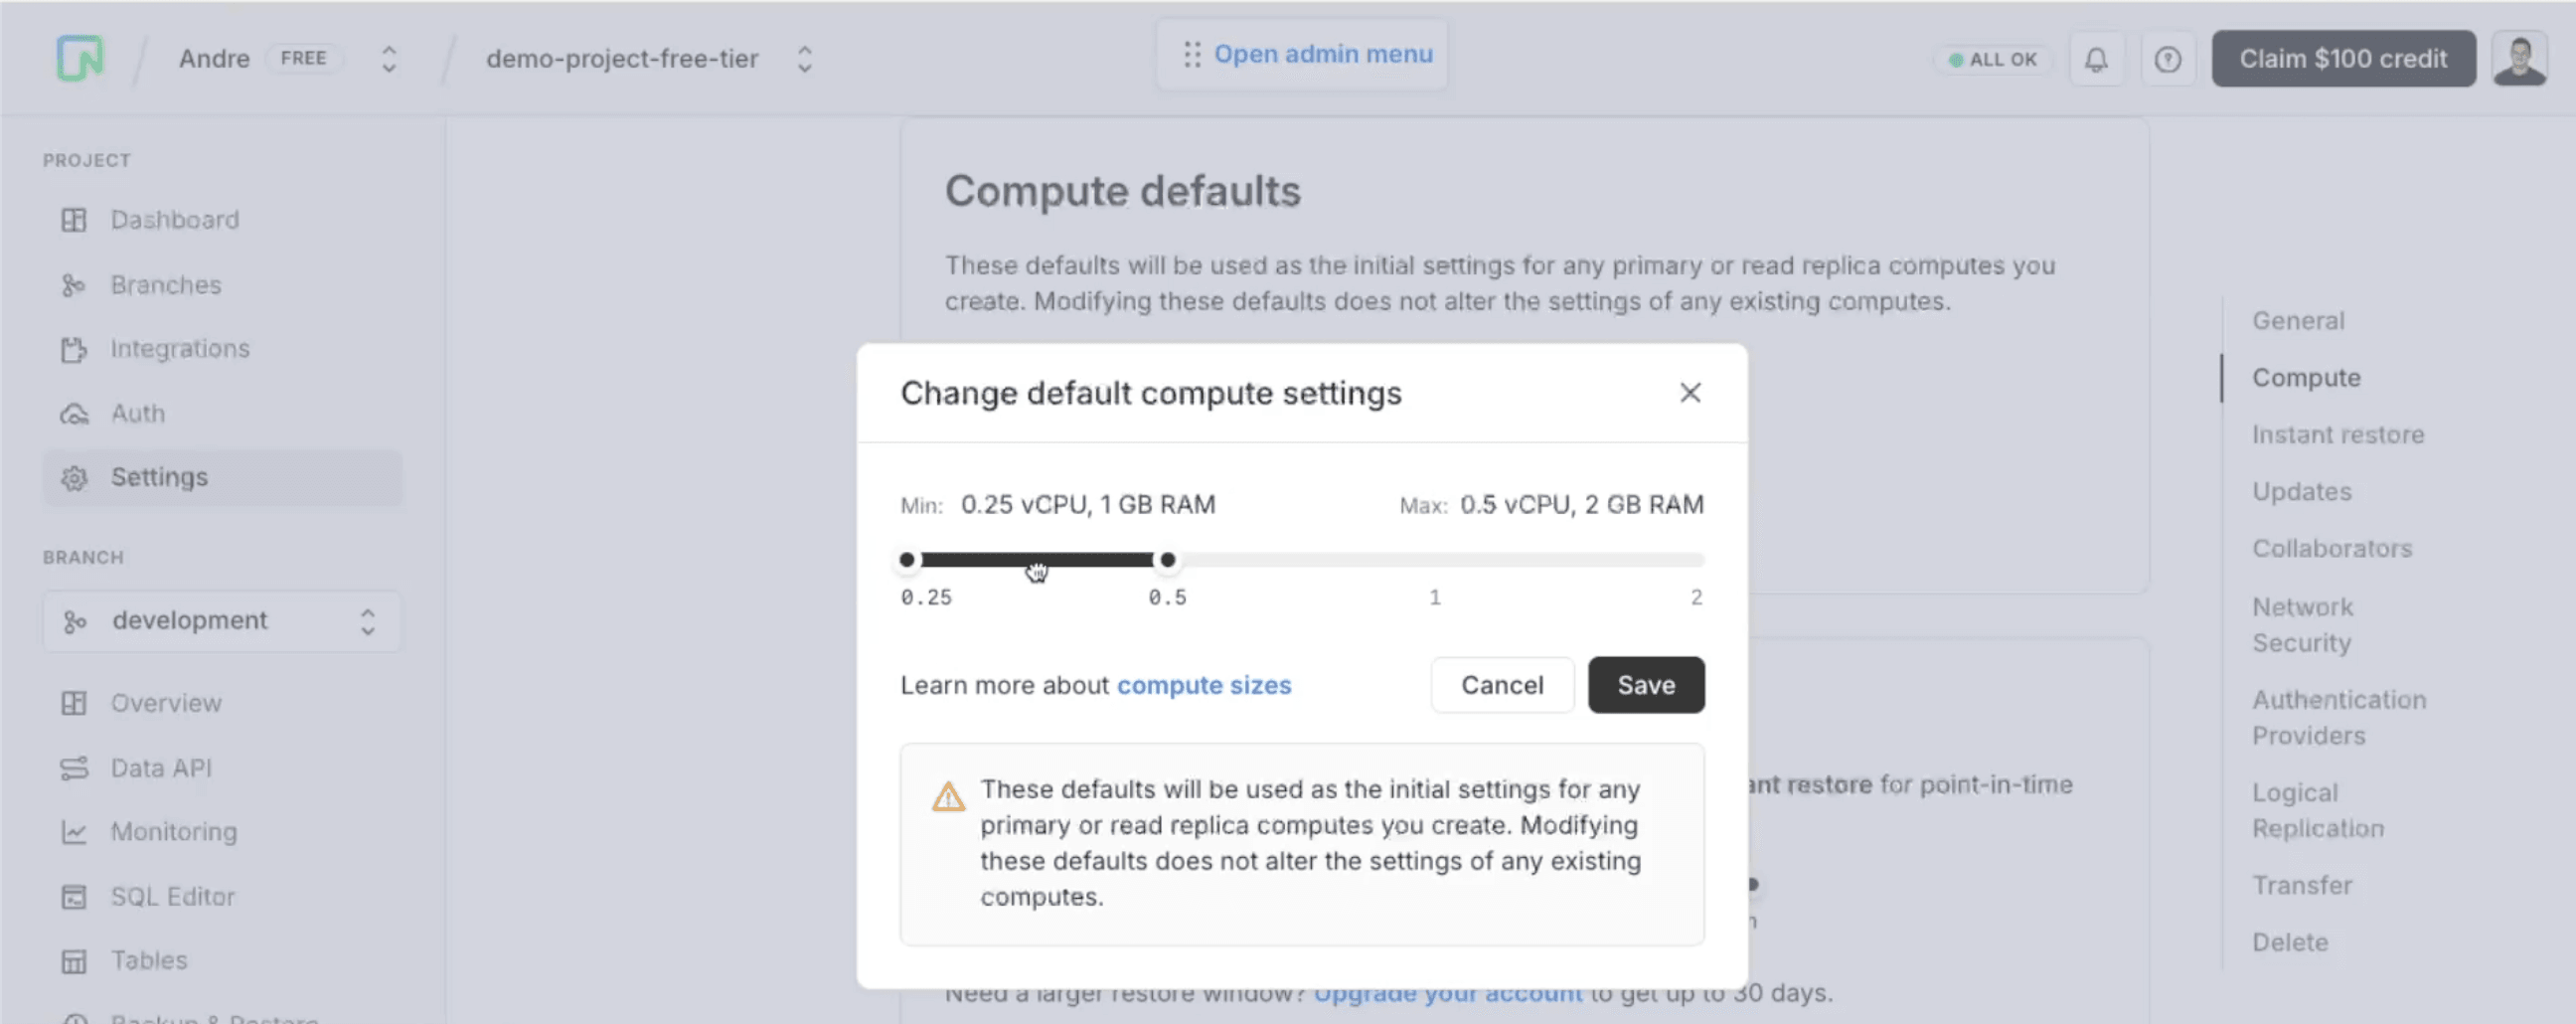Click the maximum compute slider handle
This screenshot has height=1024, width=2576.
(x=1167, y=560)
